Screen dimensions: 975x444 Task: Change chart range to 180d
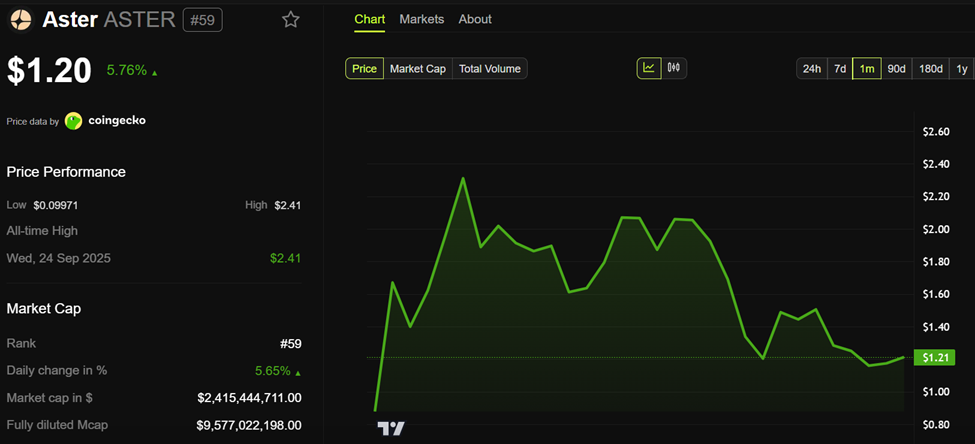(931, 68)
